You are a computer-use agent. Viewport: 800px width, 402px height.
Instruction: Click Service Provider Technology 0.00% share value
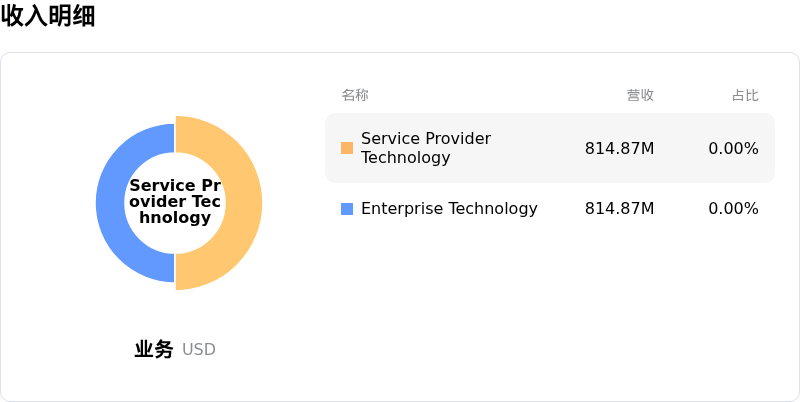coord(733,149)
